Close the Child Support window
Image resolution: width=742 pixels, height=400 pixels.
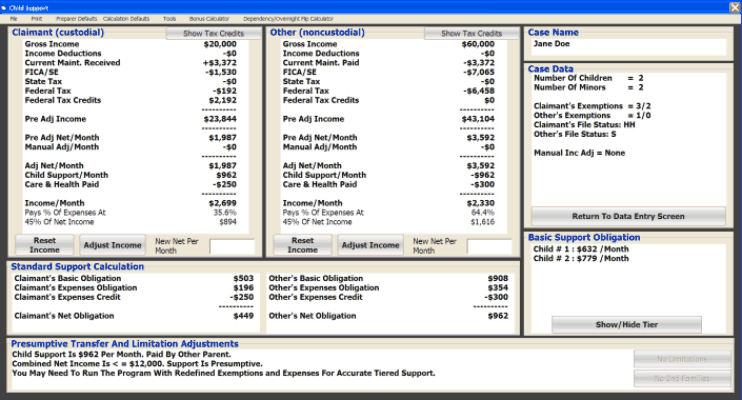(x=733, y=6)
